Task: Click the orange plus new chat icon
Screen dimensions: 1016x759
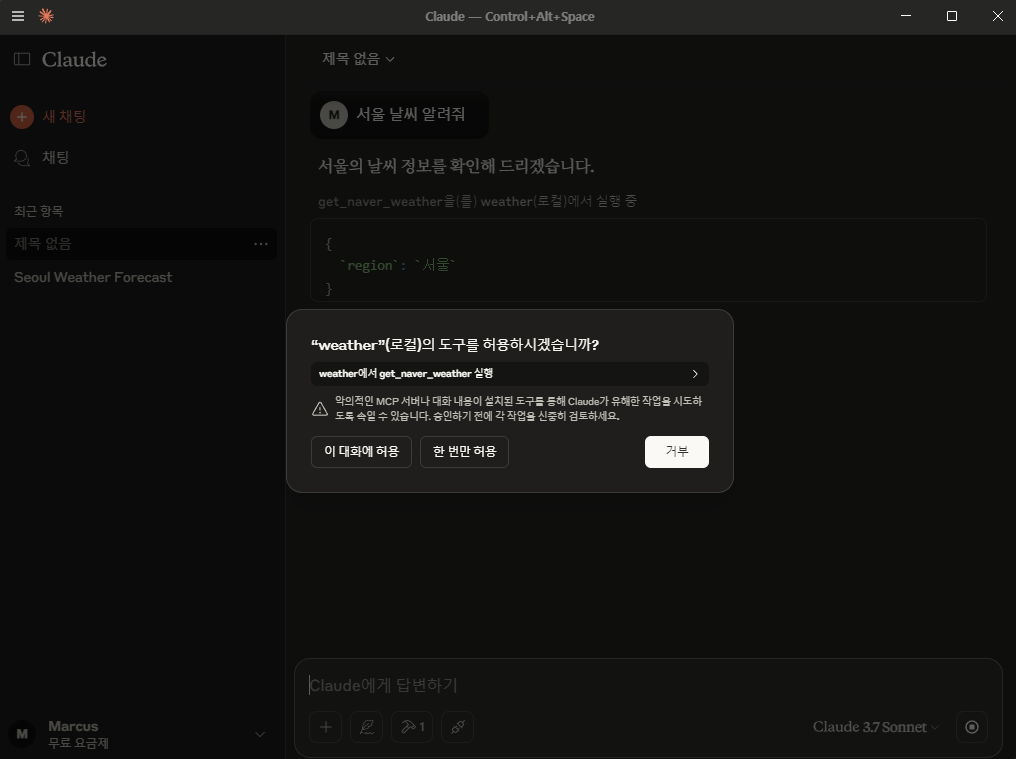Action: pyautogui.click(x=22, y=117)
